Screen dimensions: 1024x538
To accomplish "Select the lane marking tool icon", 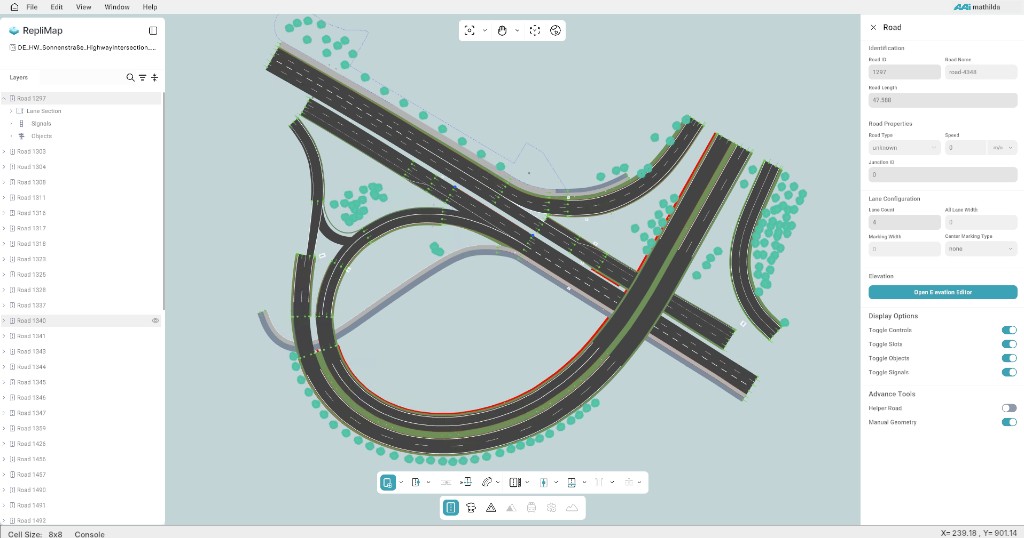I will coord(515,483).
